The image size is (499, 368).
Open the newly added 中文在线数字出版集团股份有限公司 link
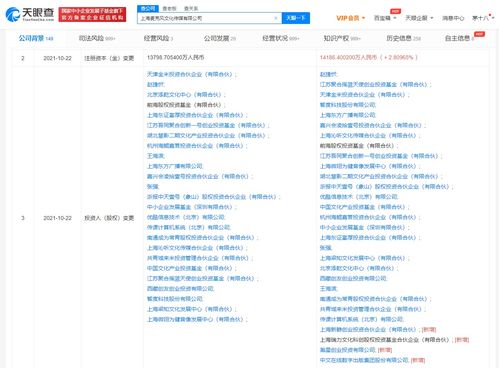(x=364, y=360)
